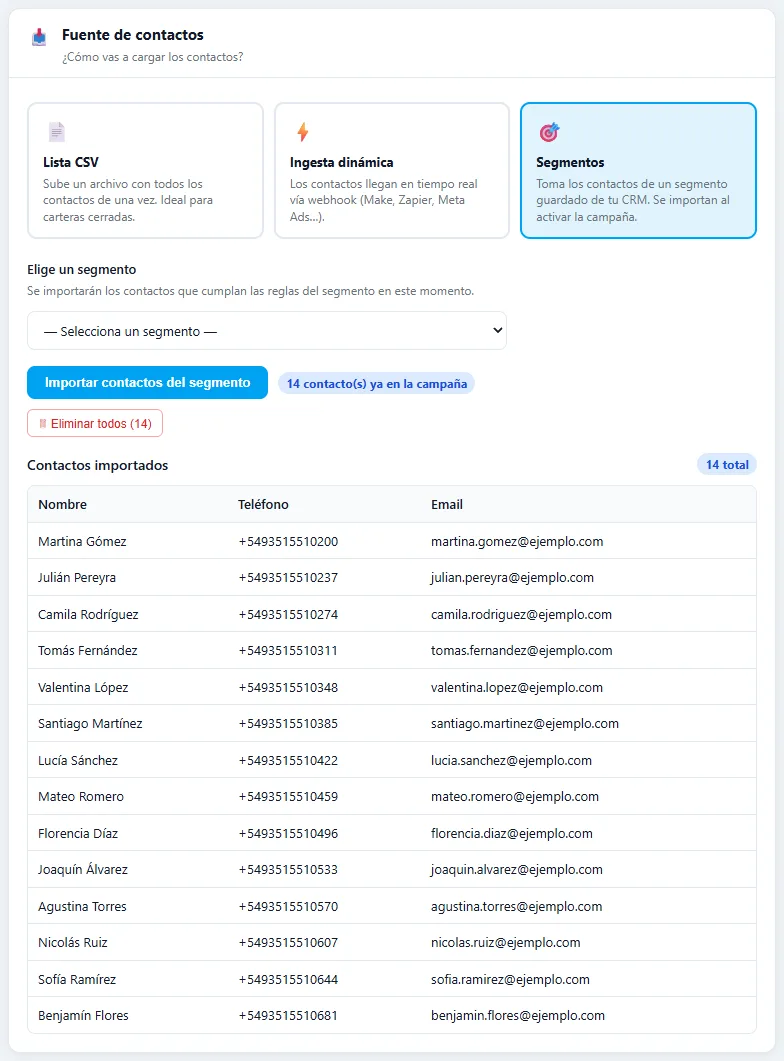
Task: Select the Tomás Fernández name cell
Action: (x=88, y=651)
